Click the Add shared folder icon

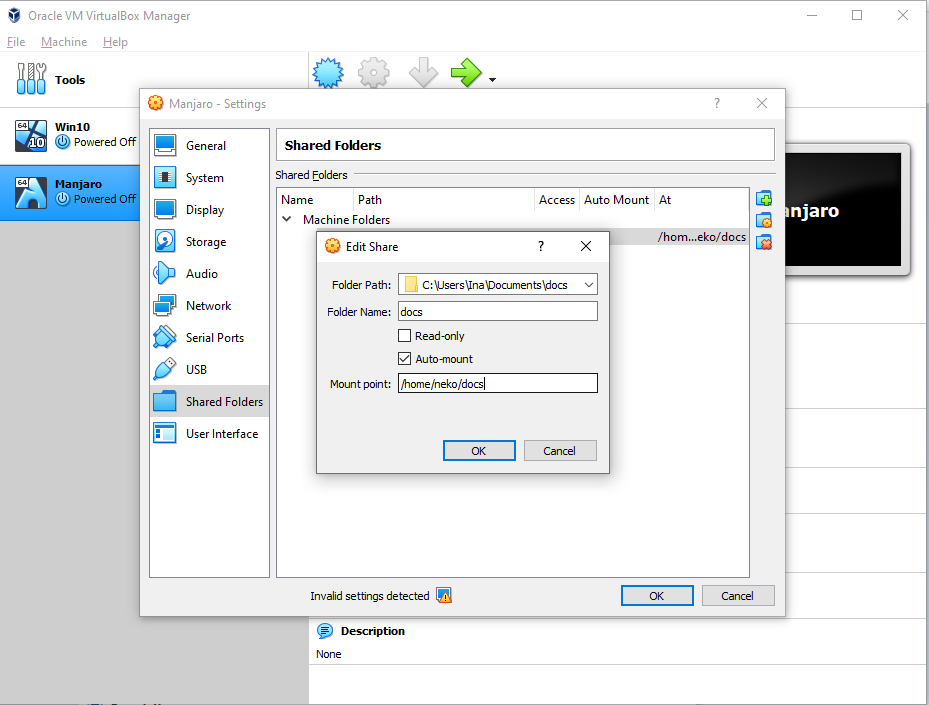click(x=764, y=198)
